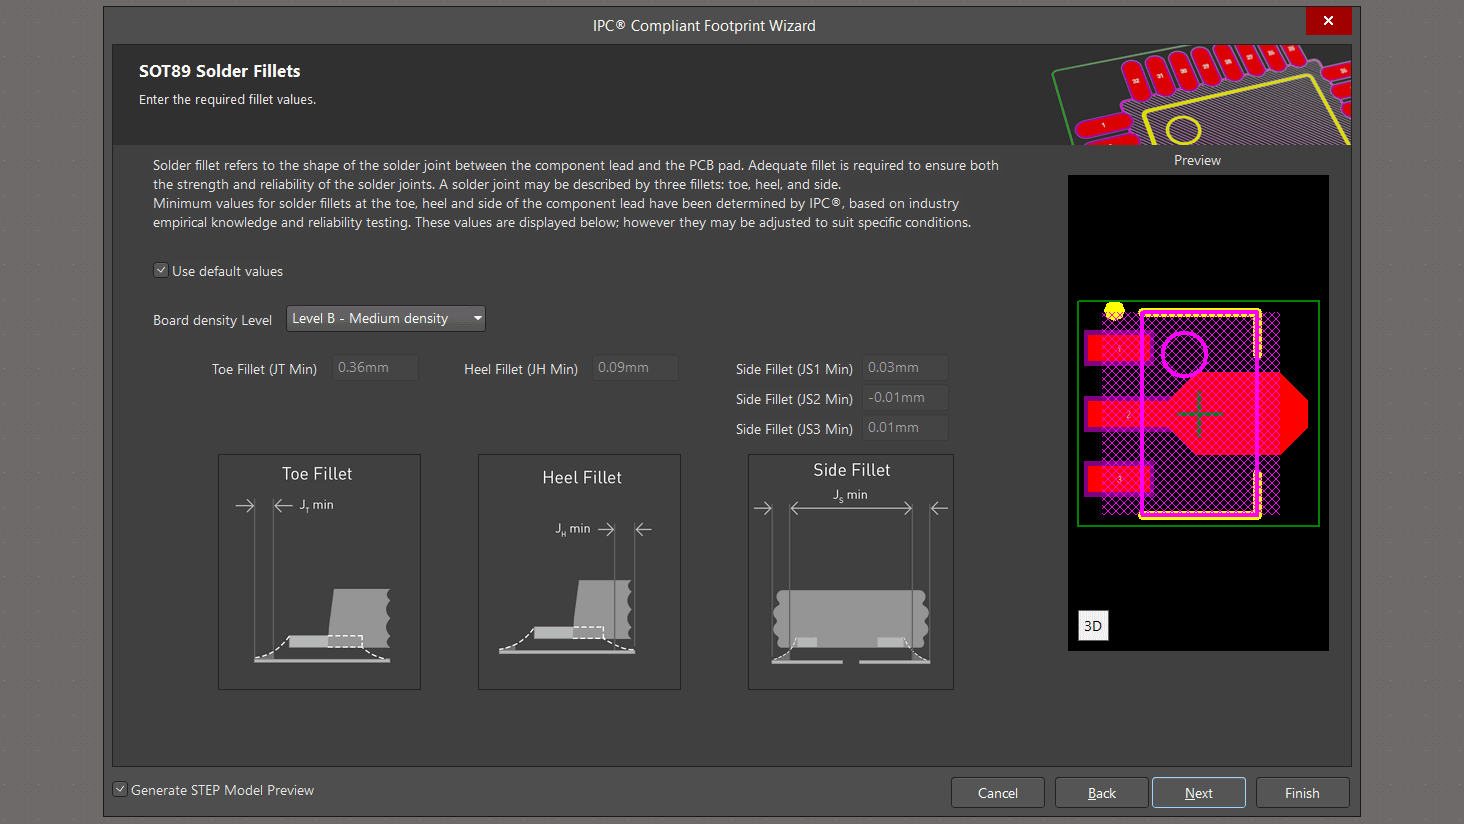Click the Toe Fillet diagram

click(319, 572)
